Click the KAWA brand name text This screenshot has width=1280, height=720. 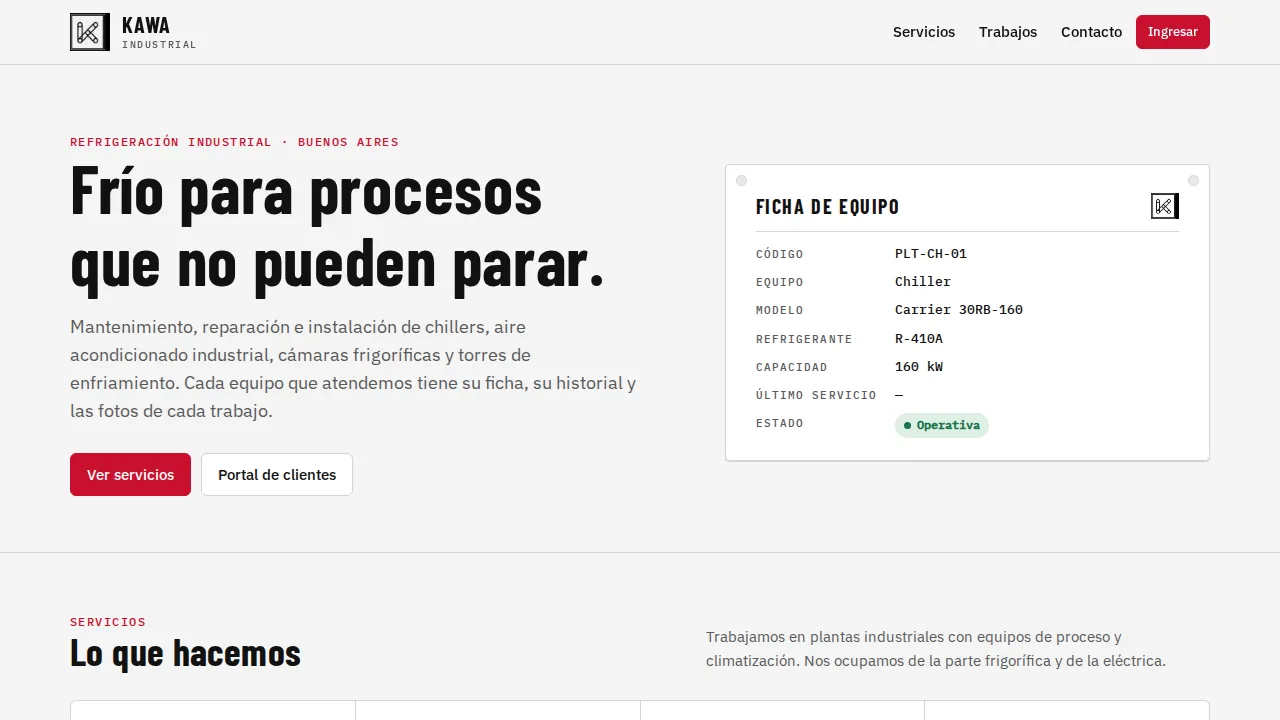(x=146, y=25)
